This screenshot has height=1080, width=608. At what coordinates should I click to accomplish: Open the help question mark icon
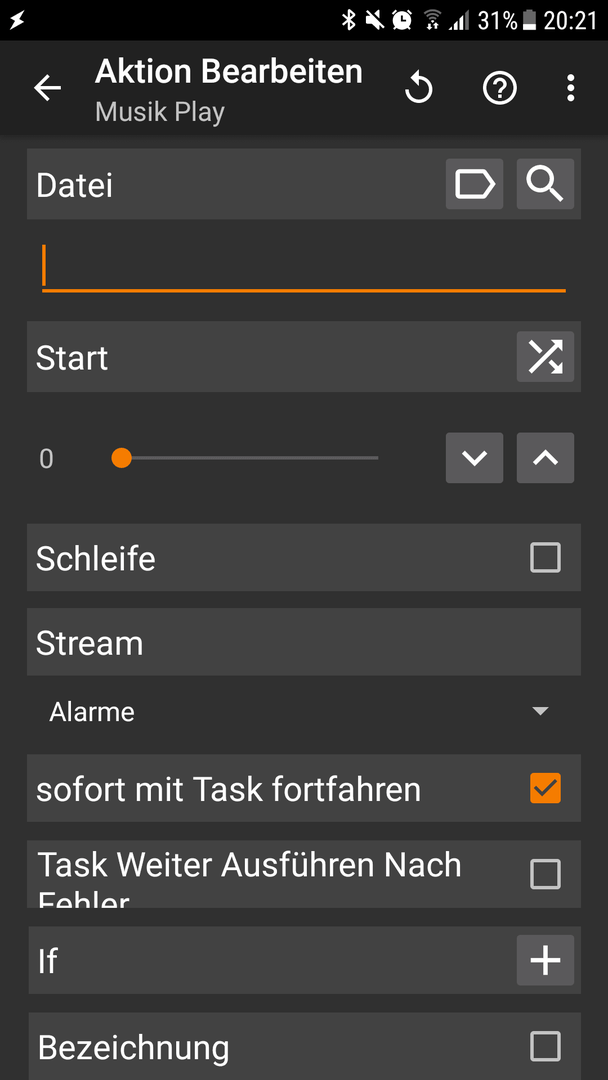point(500,88)
